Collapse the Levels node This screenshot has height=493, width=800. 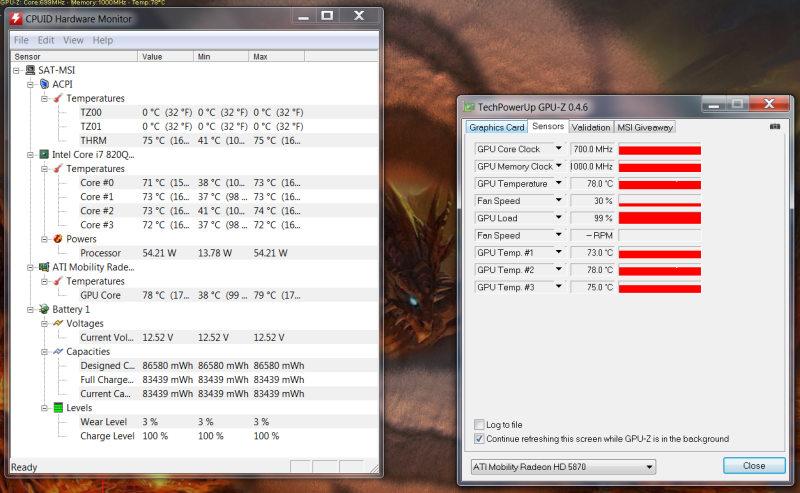[x=44, y=408]
